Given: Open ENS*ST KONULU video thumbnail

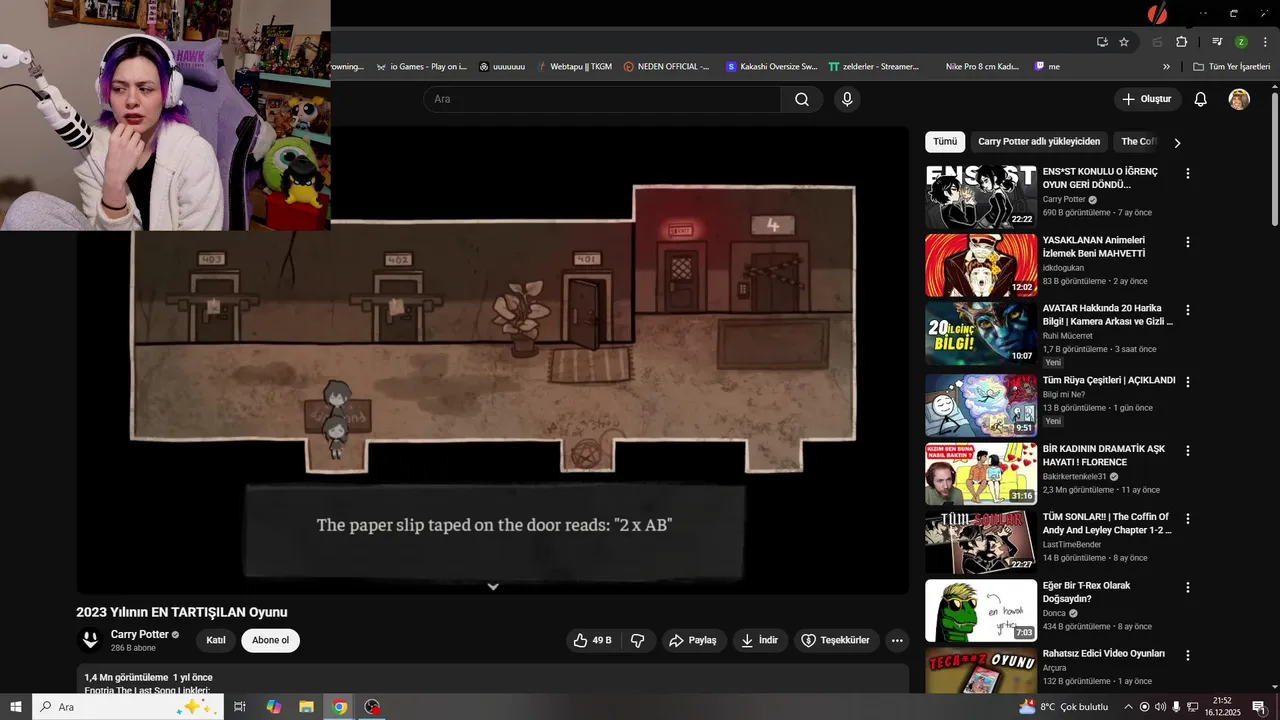Looking at the screenshot, I should click(981, 197).
